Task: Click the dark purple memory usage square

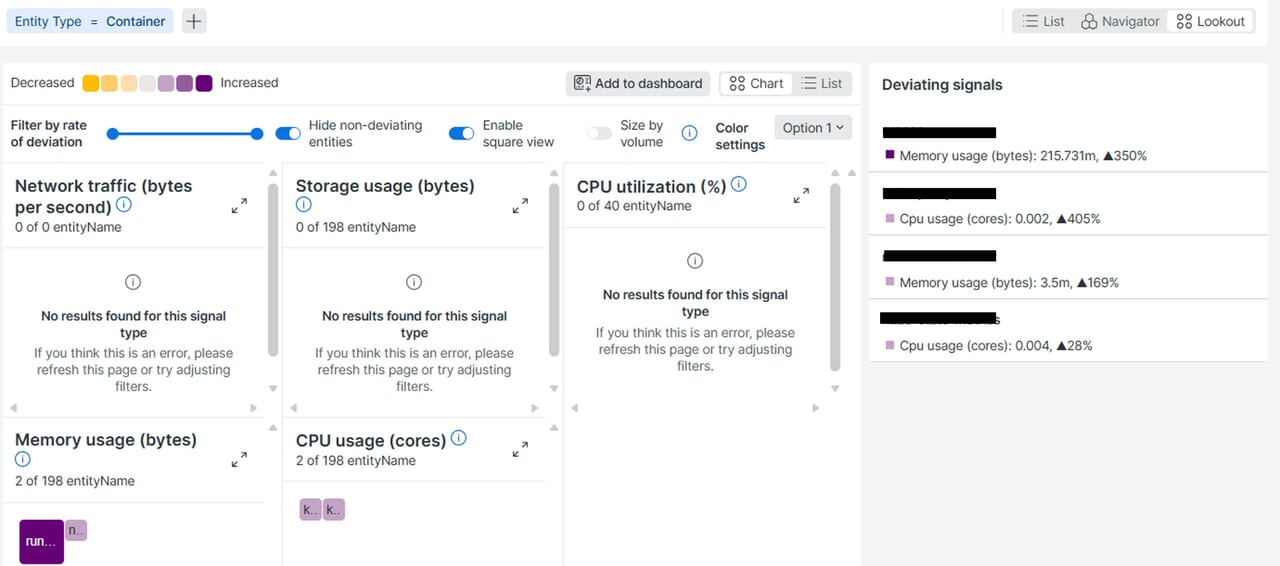Action: 41,541
